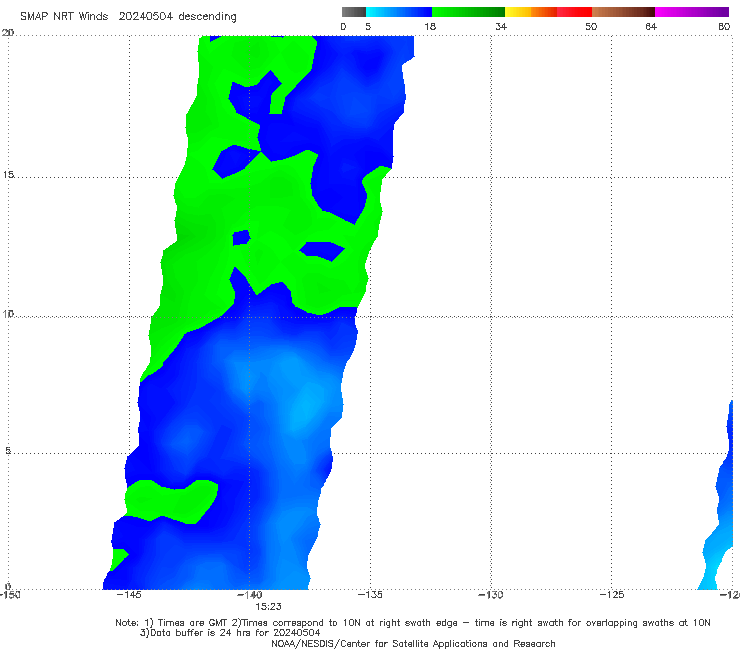Select the cyan-blue segment of the color bar
Screen dimensions: 740x650
point(399,12)
